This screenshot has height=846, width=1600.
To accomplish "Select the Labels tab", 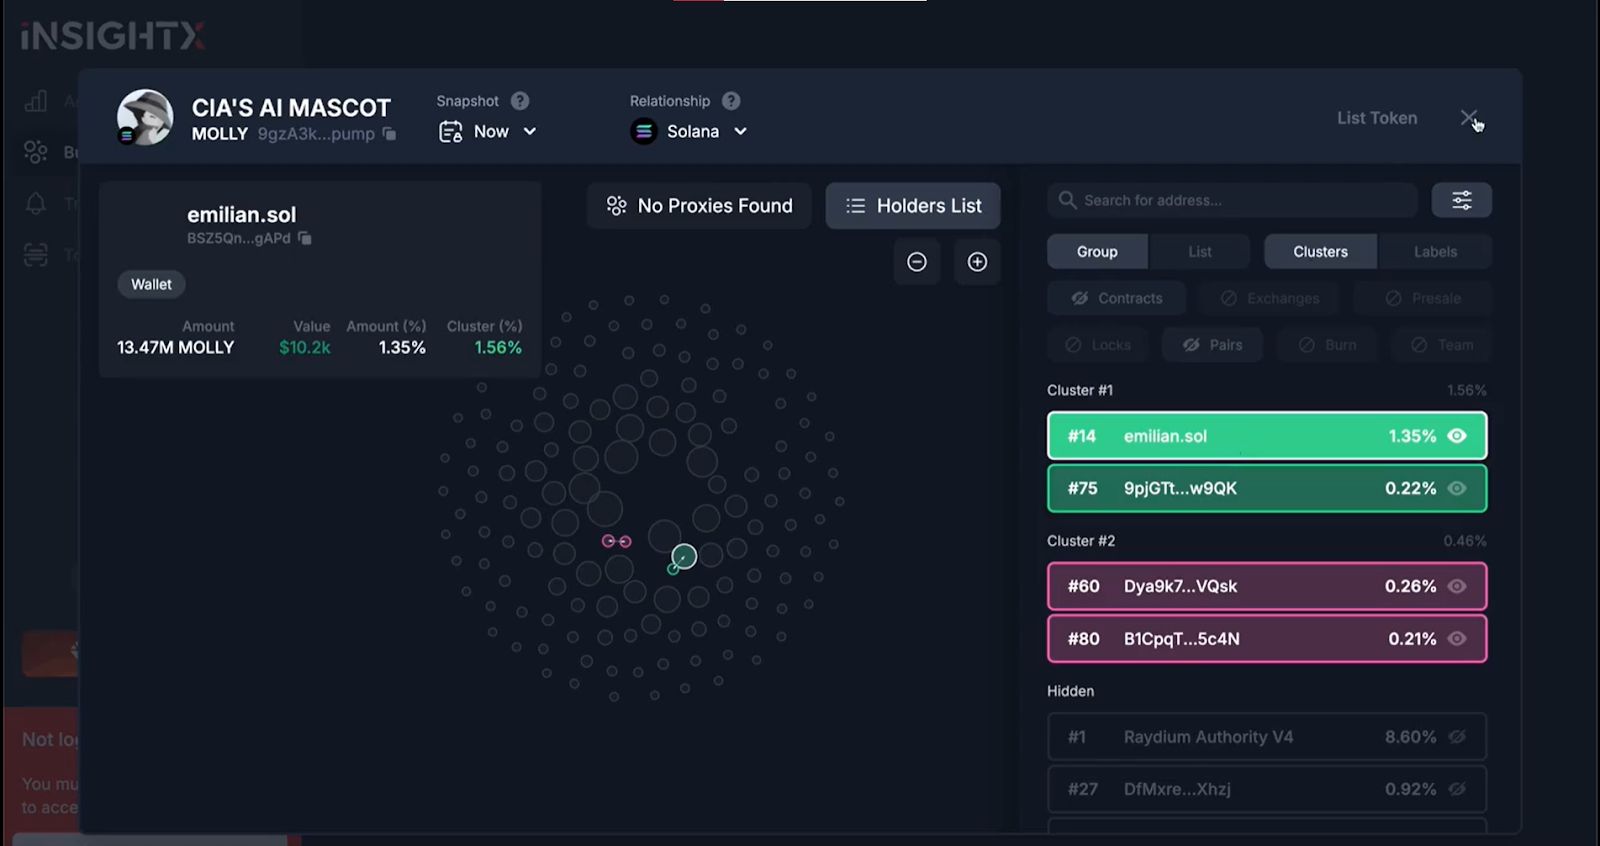I will (x=1435, y=252).
